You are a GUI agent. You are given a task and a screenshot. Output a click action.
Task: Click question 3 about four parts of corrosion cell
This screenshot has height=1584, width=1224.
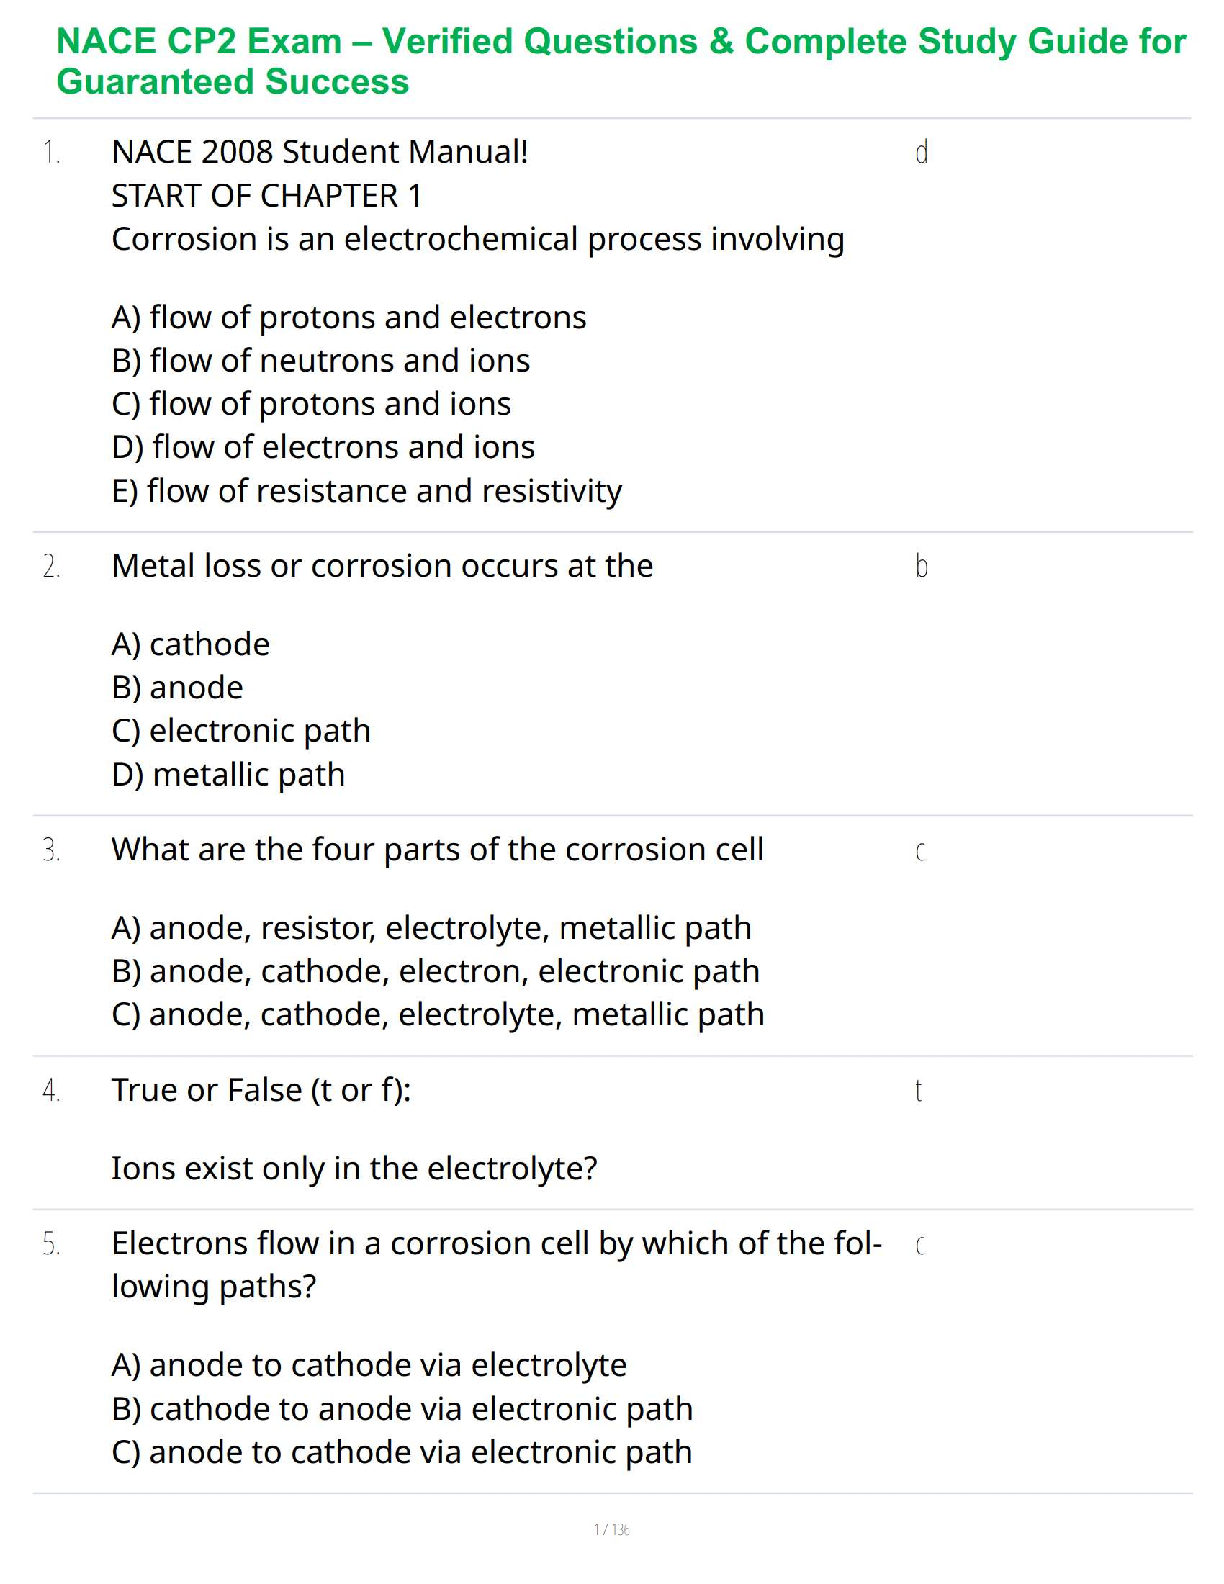tap(437, 850)
